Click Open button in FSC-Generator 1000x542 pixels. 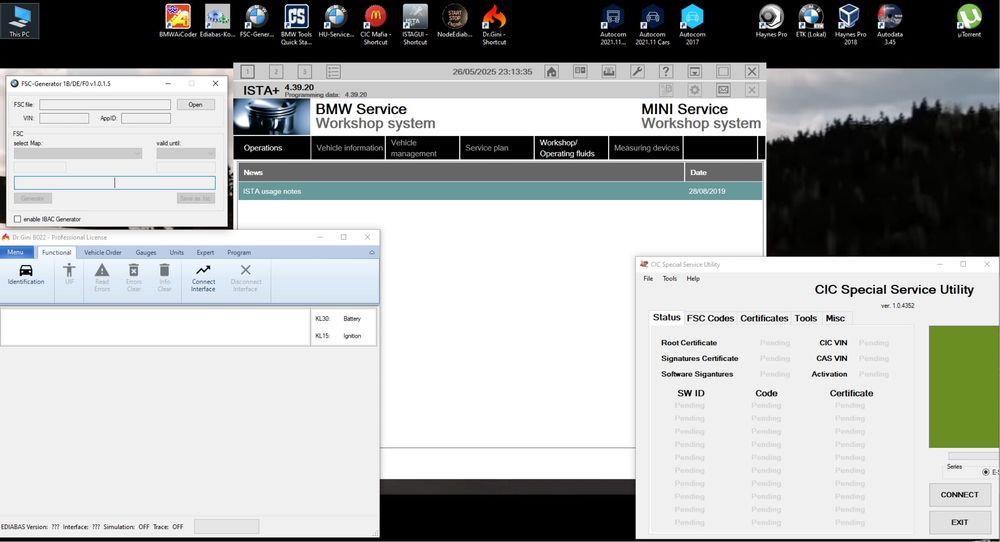point(196,105)
